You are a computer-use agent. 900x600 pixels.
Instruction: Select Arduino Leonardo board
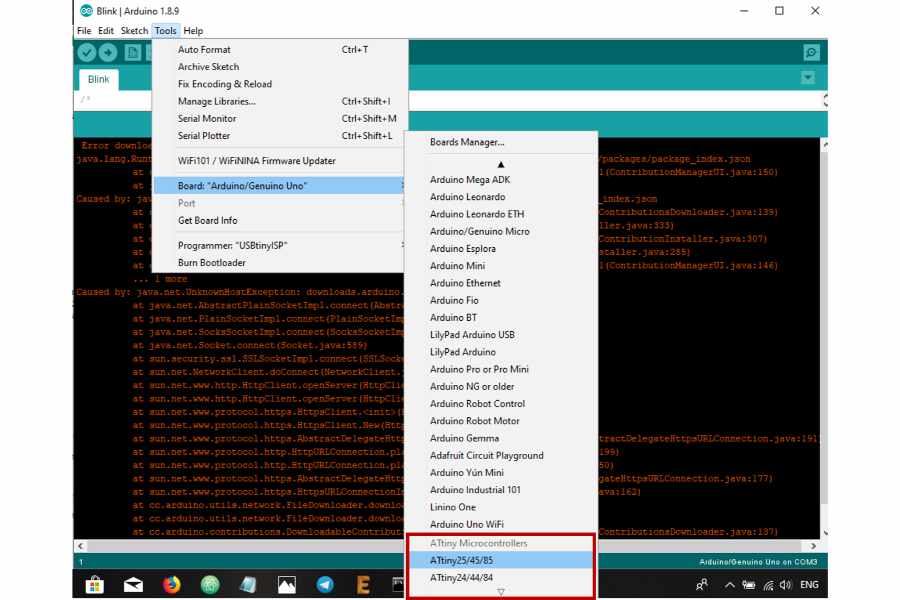501,197
